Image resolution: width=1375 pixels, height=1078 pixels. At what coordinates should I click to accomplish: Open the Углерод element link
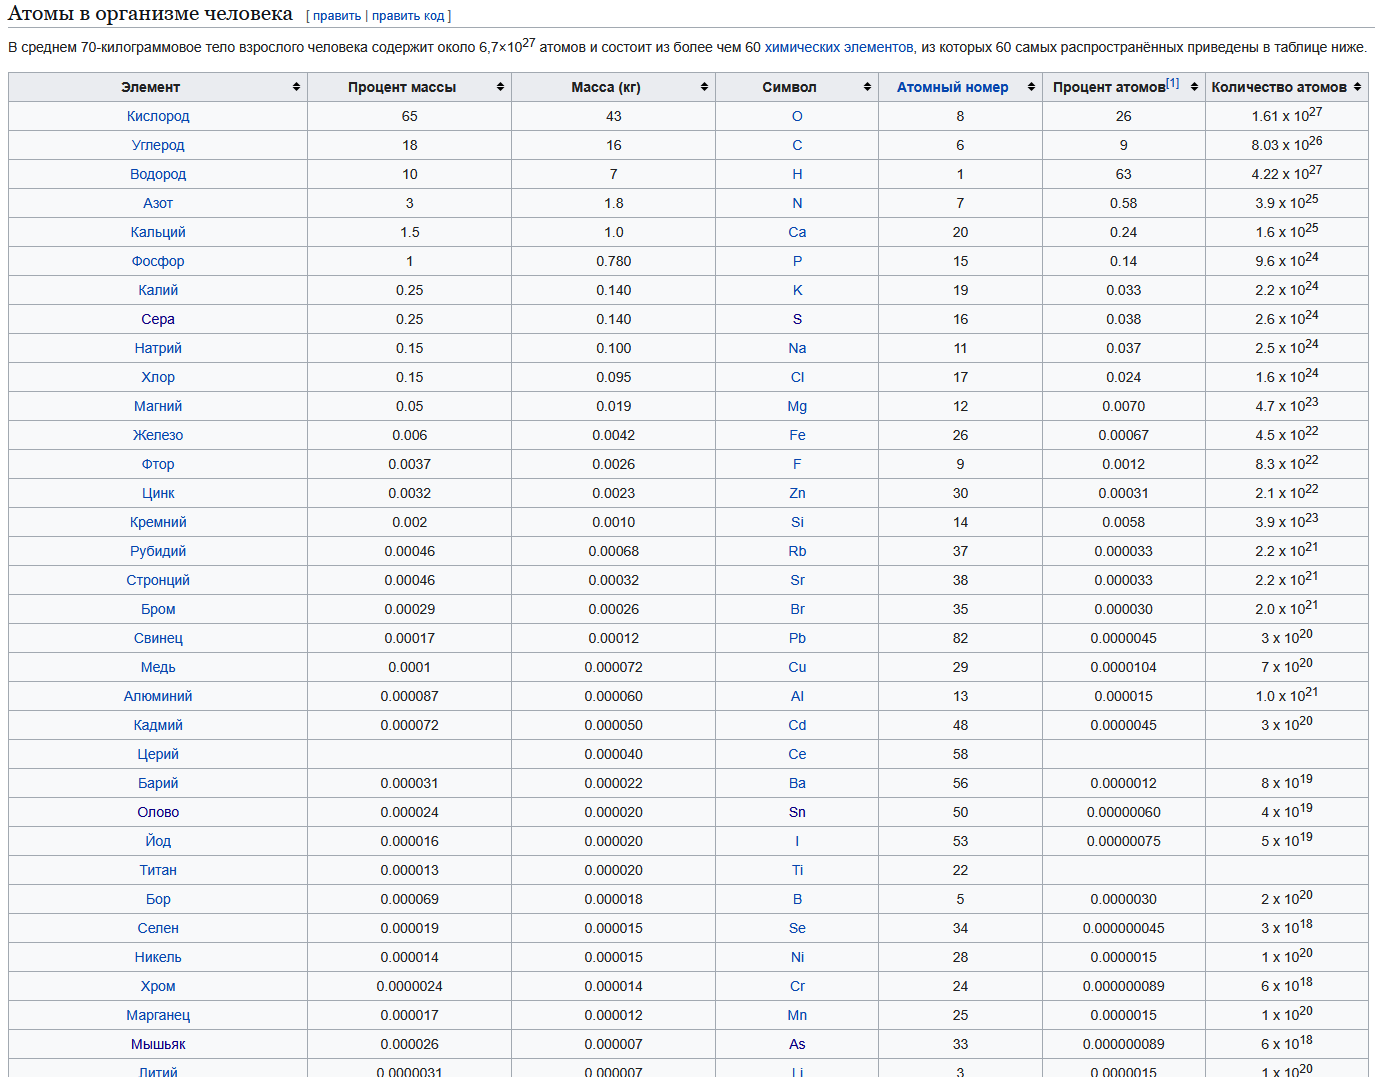click(158, 145)
